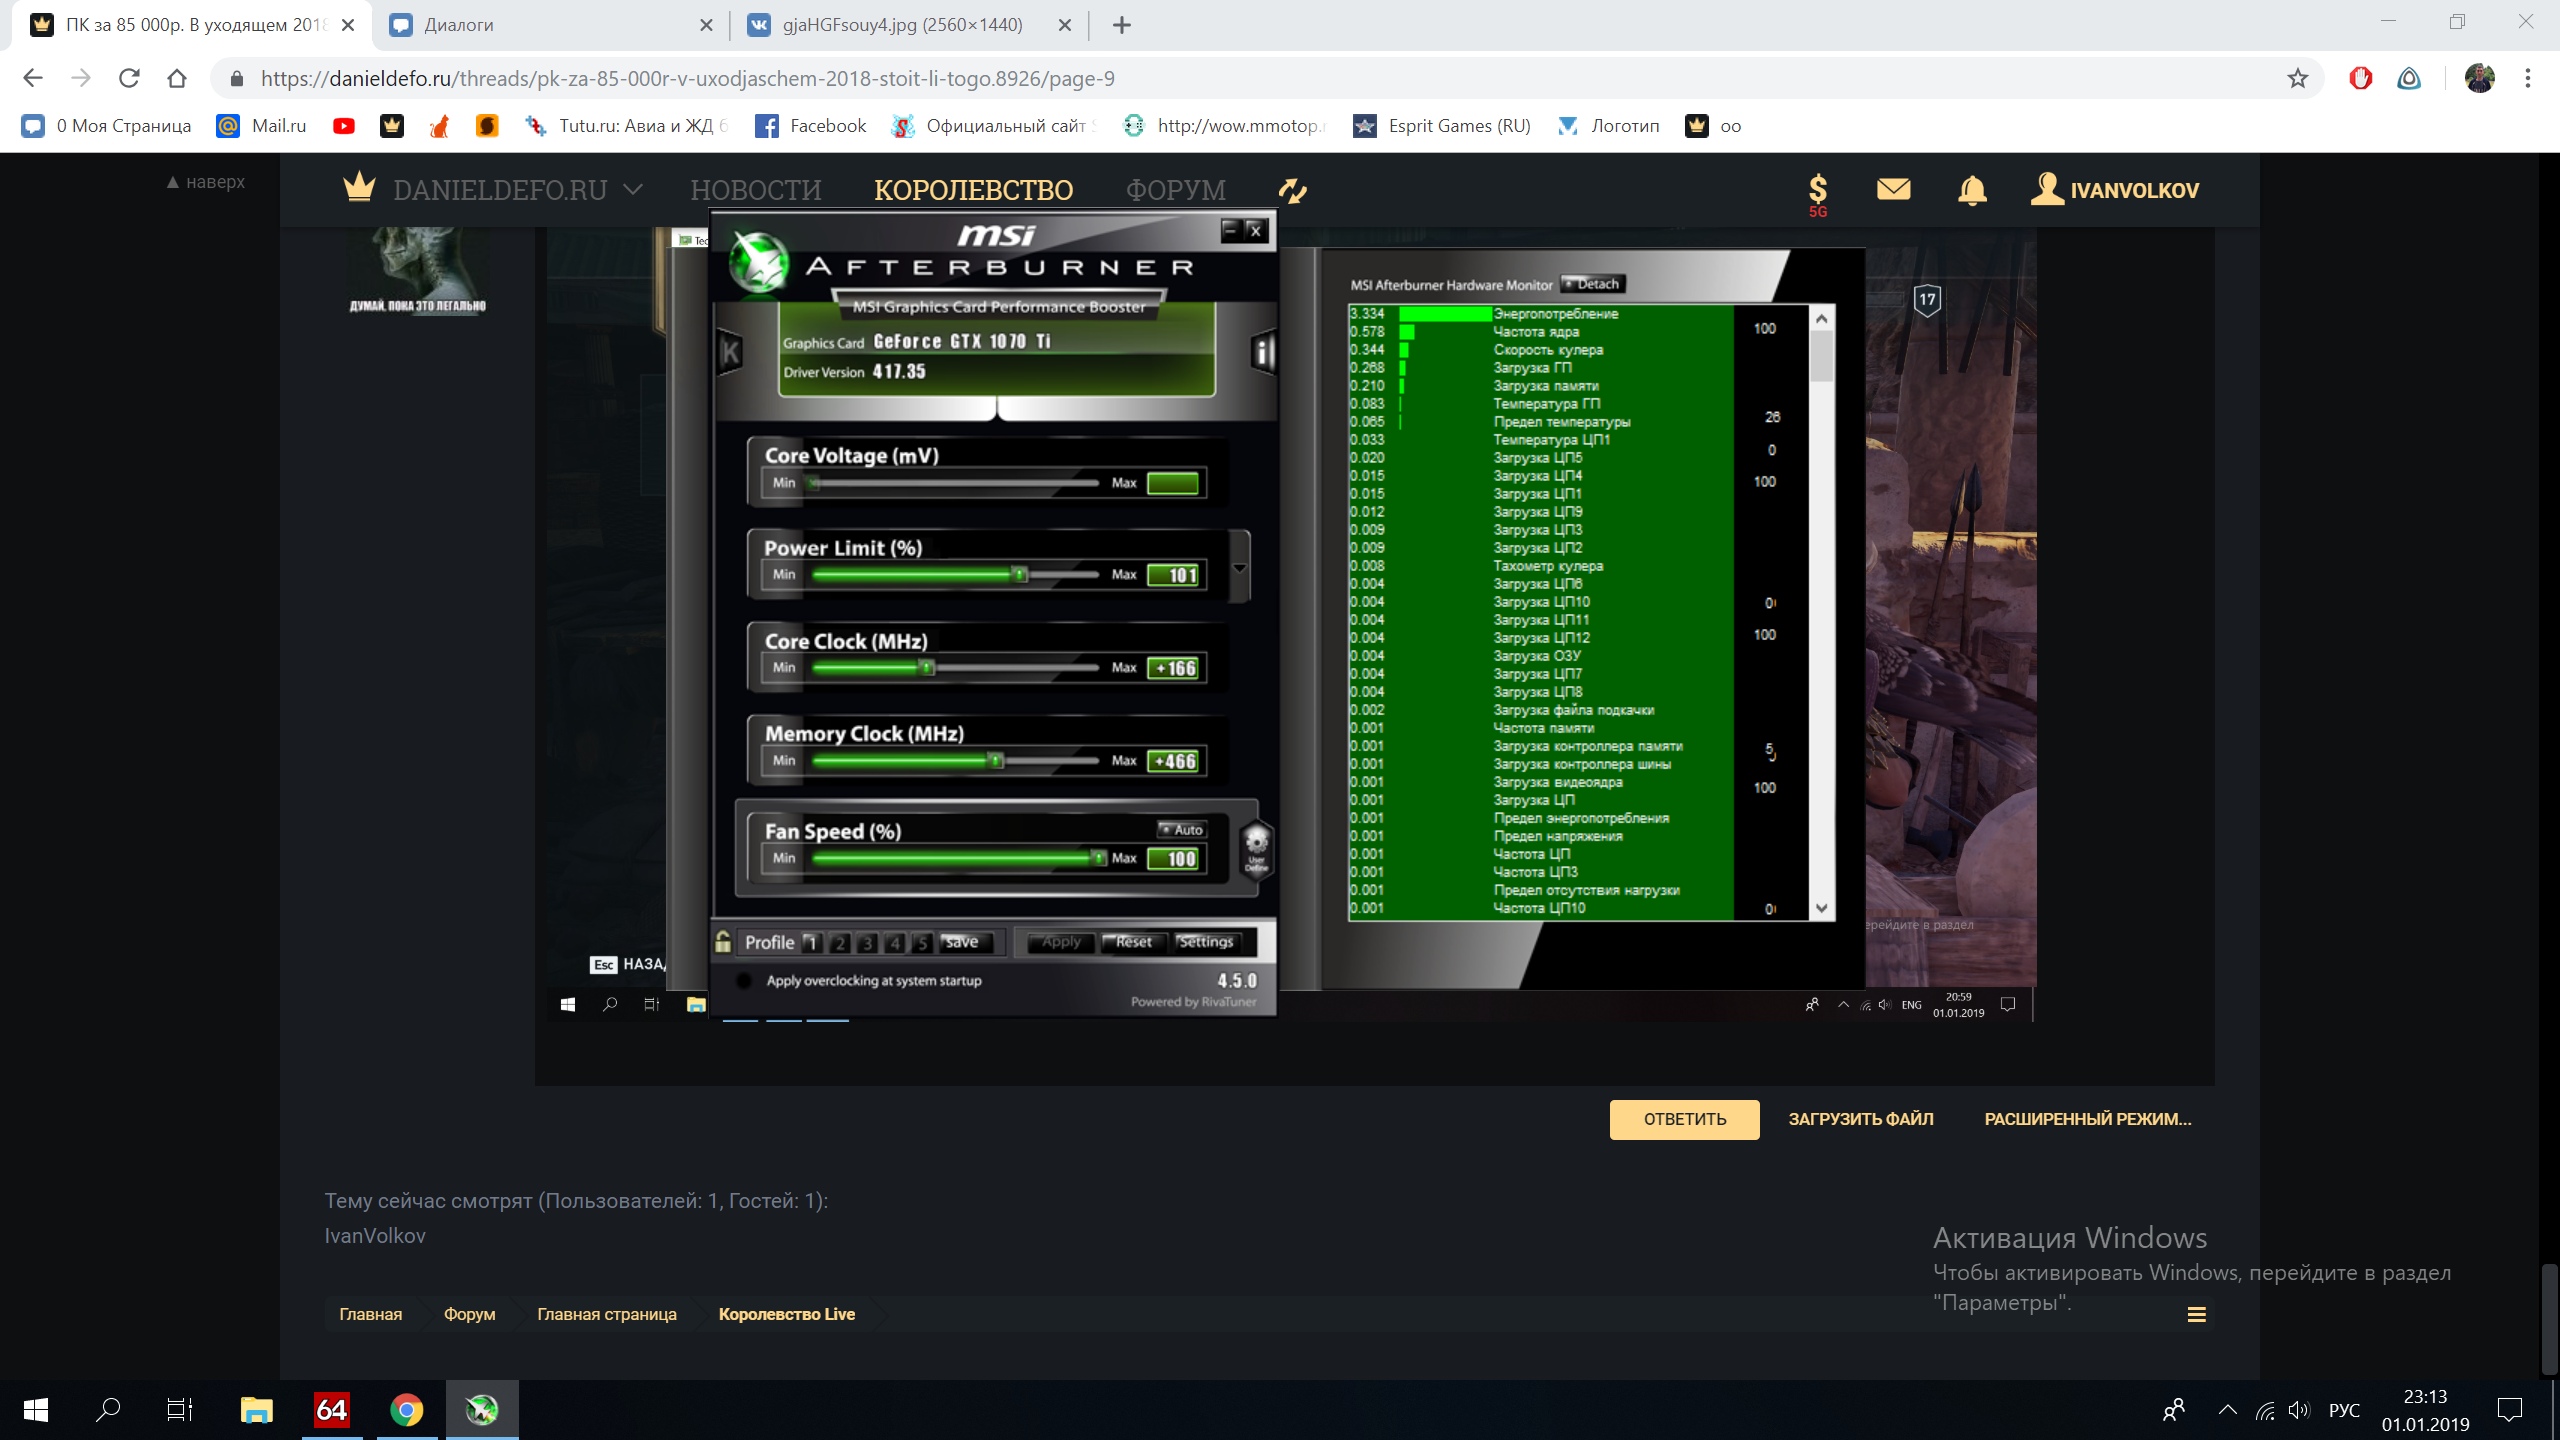Open the YouTube bookmark icon
2560x1440 pixels.
coord(344,126)
